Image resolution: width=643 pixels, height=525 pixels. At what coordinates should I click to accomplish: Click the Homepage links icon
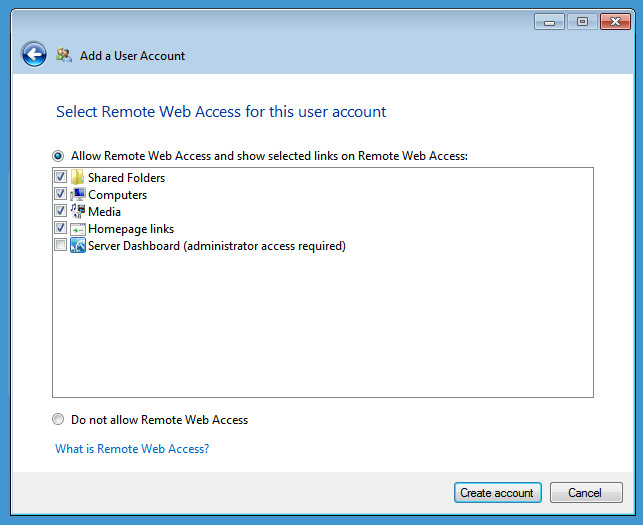click(78, 229)
